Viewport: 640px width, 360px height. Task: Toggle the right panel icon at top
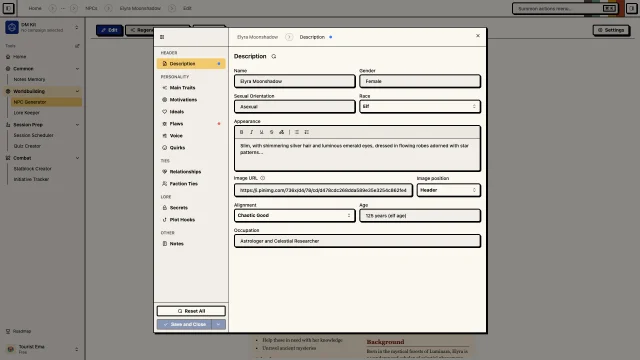(631, 8)
